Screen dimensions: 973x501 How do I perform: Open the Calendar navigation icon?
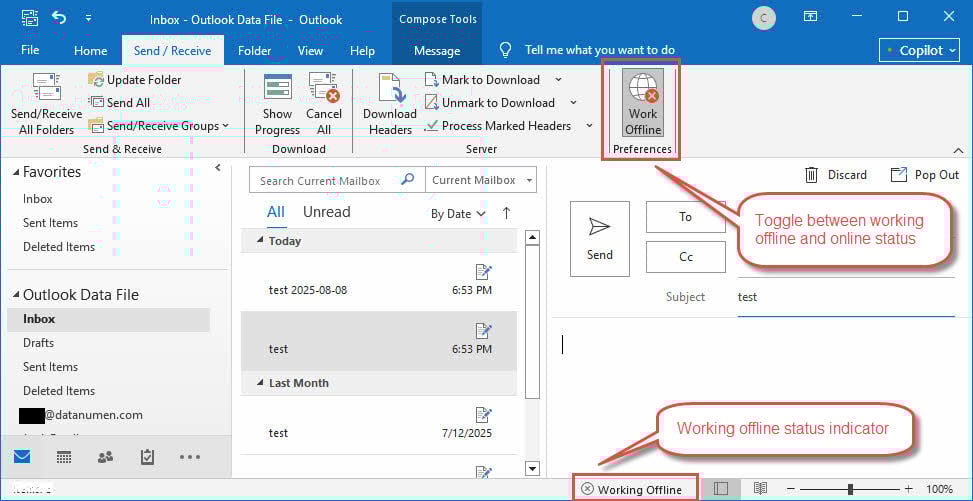tap(63, 457)
